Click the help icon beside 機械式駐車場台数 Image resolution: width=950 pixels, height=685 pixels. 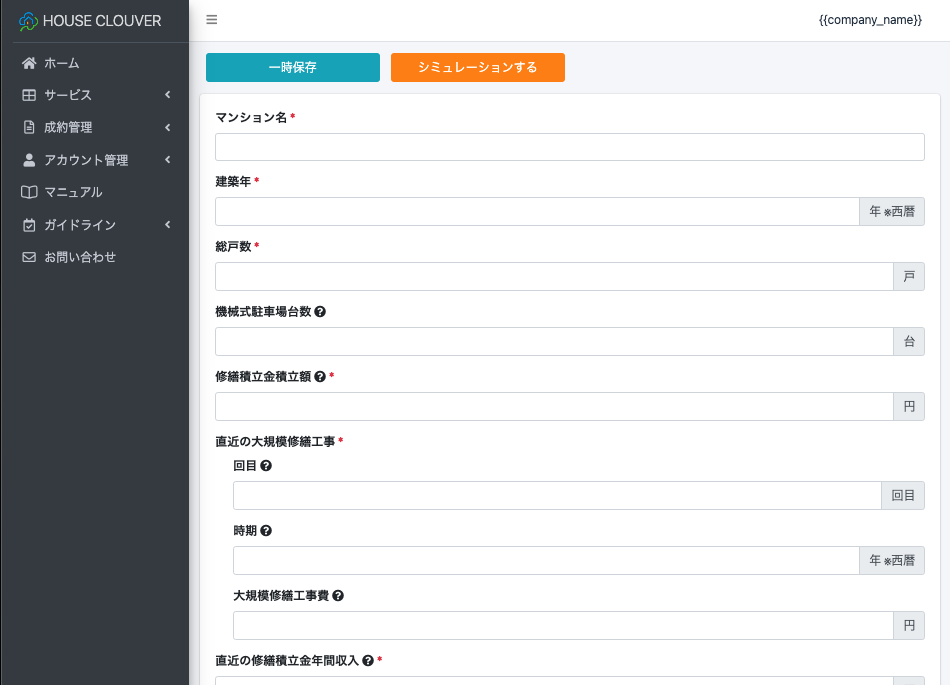[320, 312]
